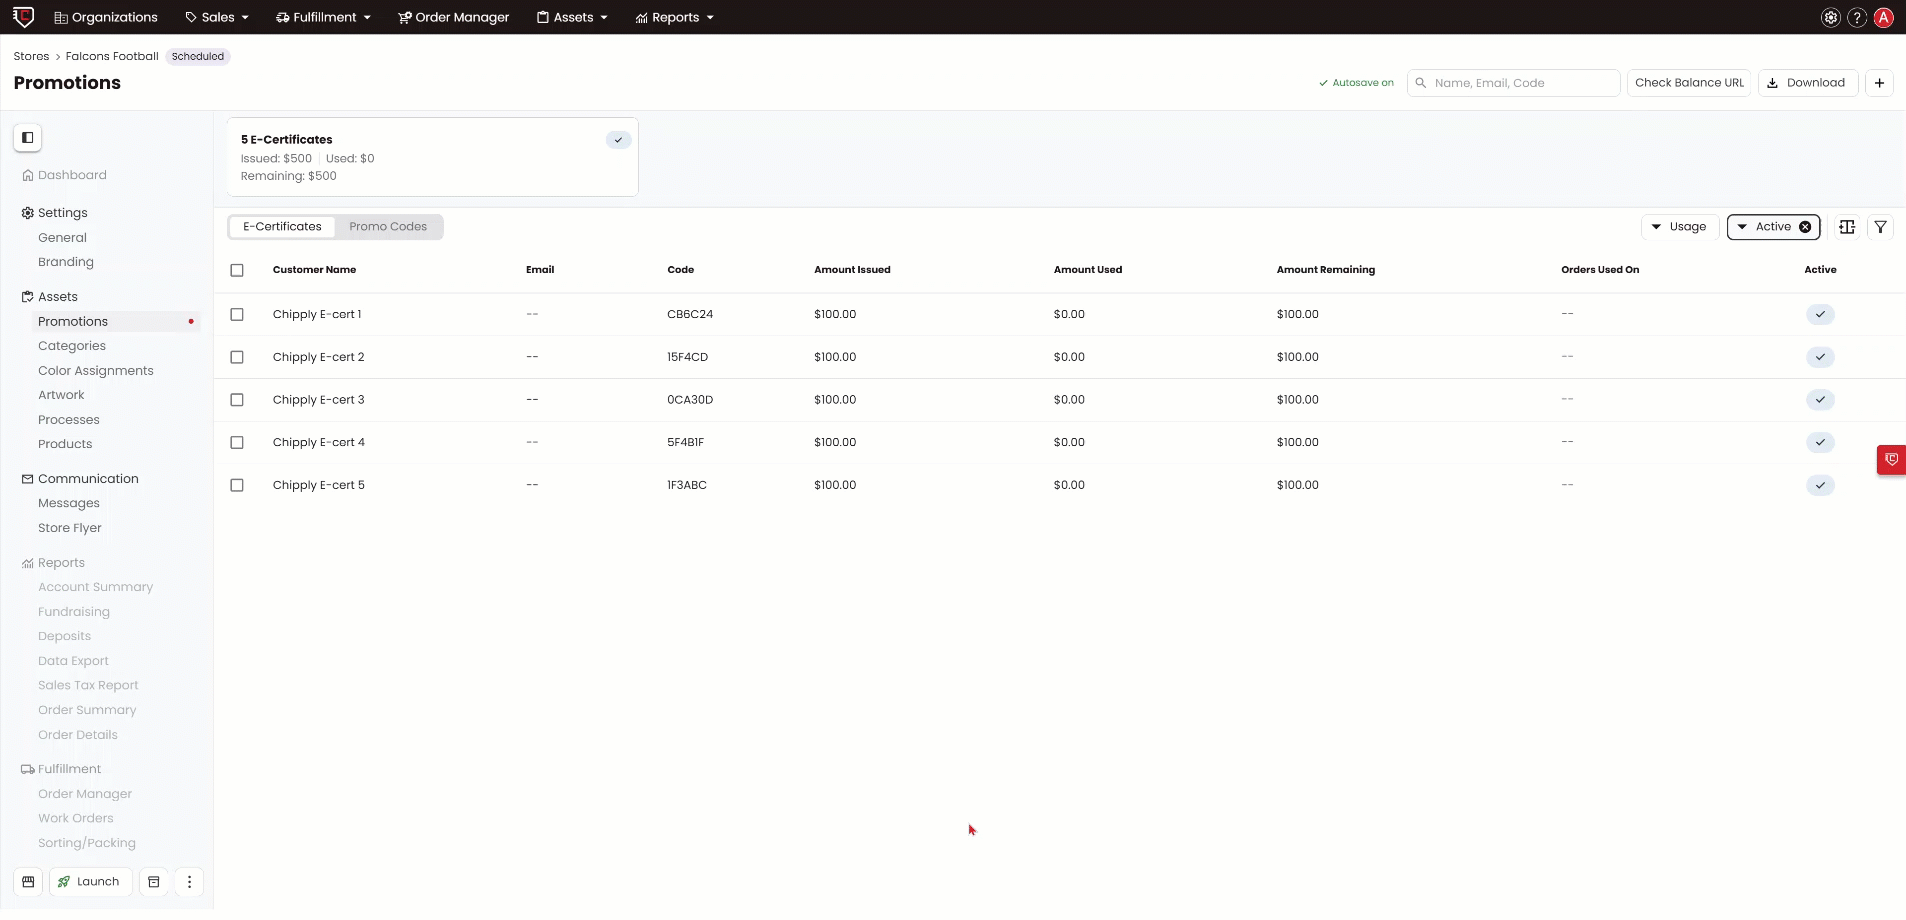1906x920 pixels.
Task: Click the search magnifier icon
Action: [1421, 83]
